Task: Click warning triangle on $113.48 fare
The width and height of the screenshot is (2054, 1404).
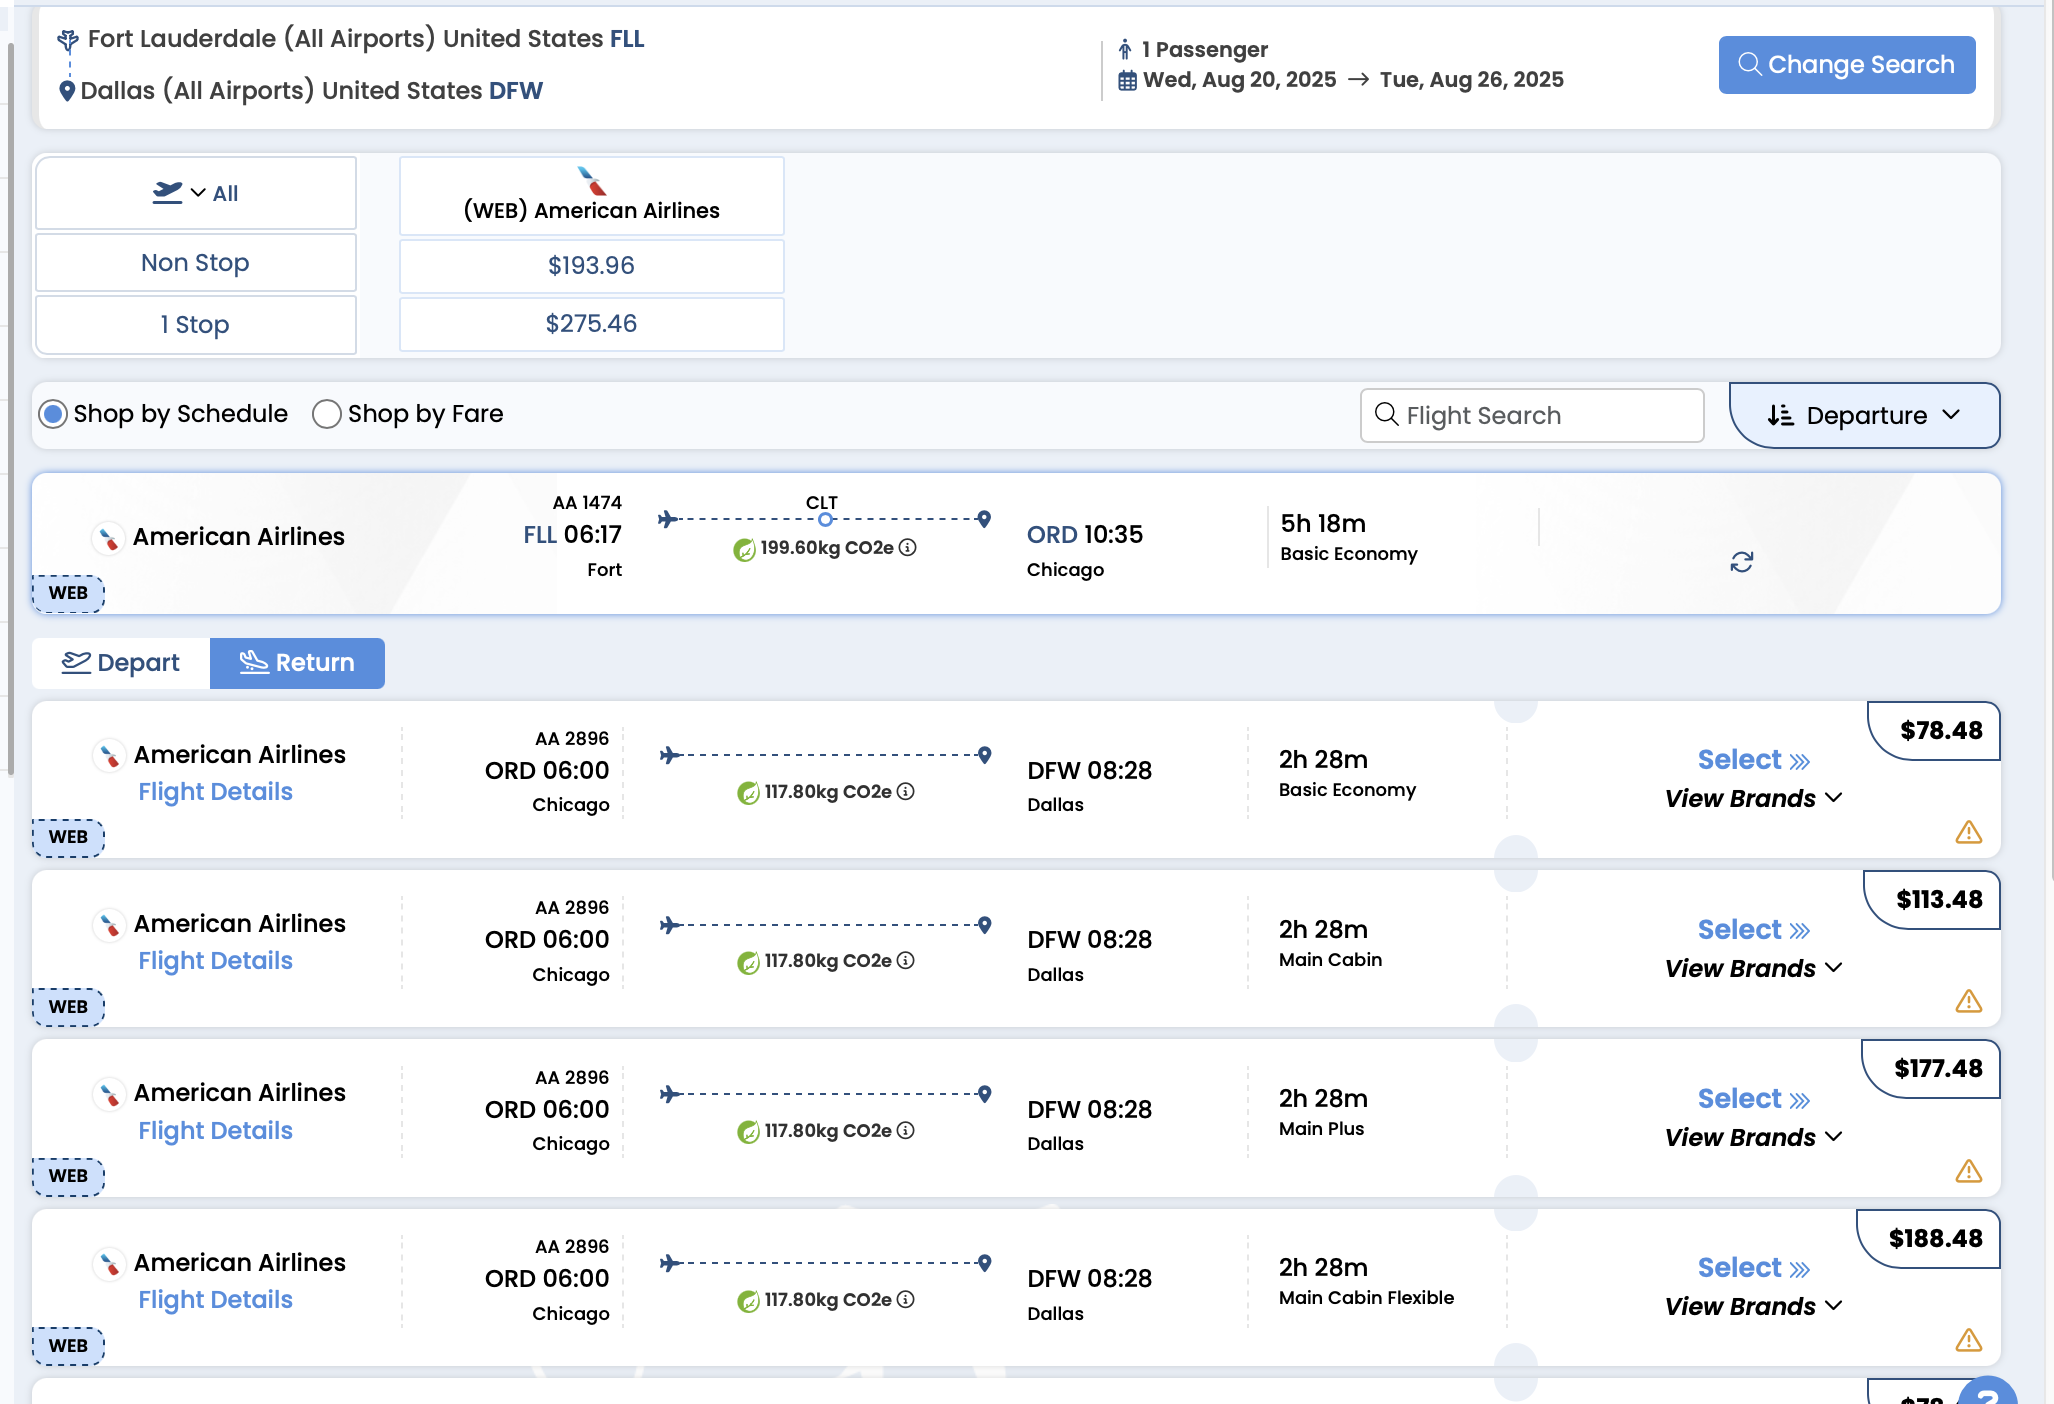Action: 1968,1001
